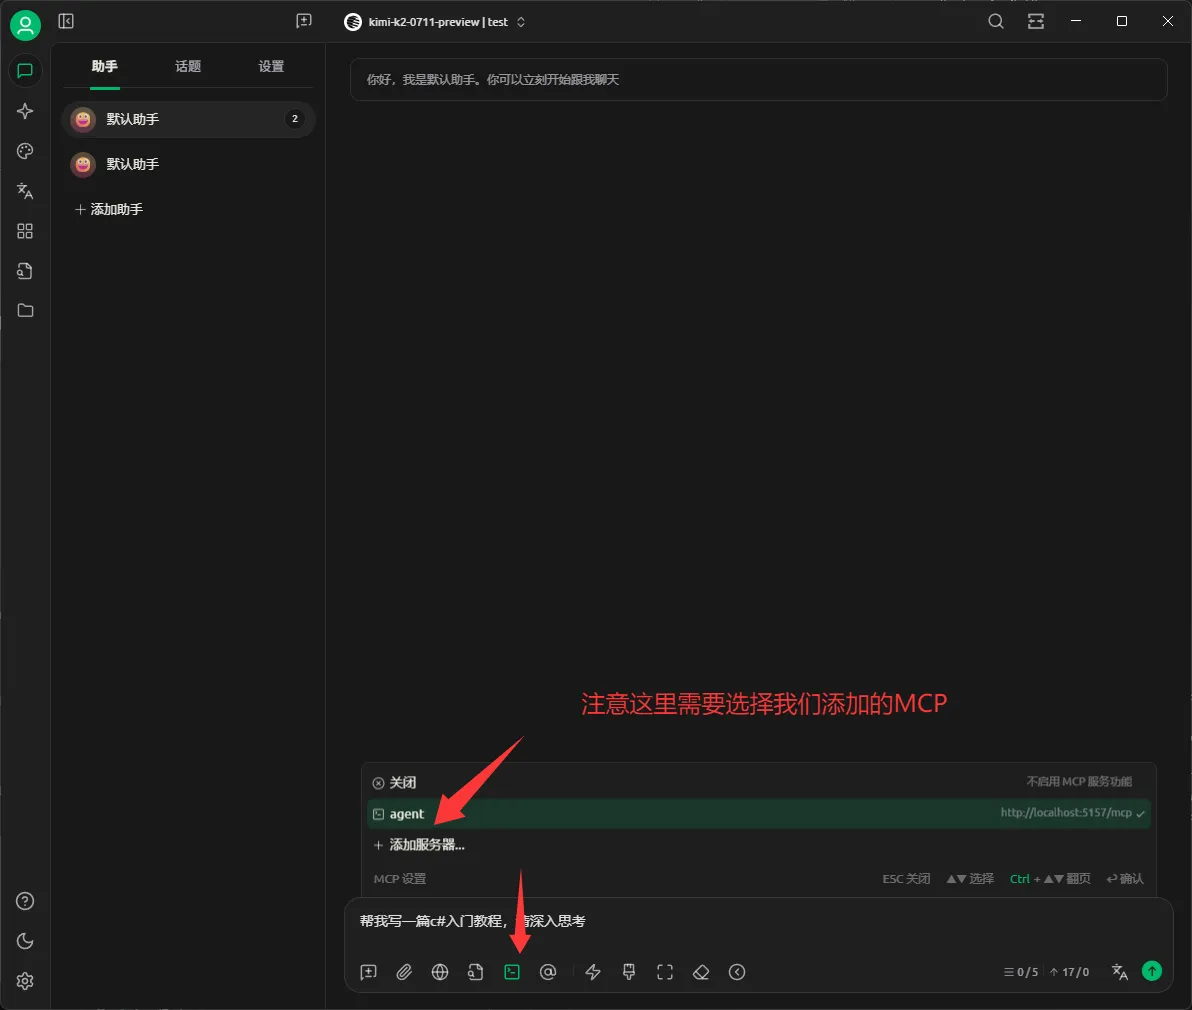
Task: Open the kimi-k2-0711-preview model dropdown
Action: (x=435, y=22)
